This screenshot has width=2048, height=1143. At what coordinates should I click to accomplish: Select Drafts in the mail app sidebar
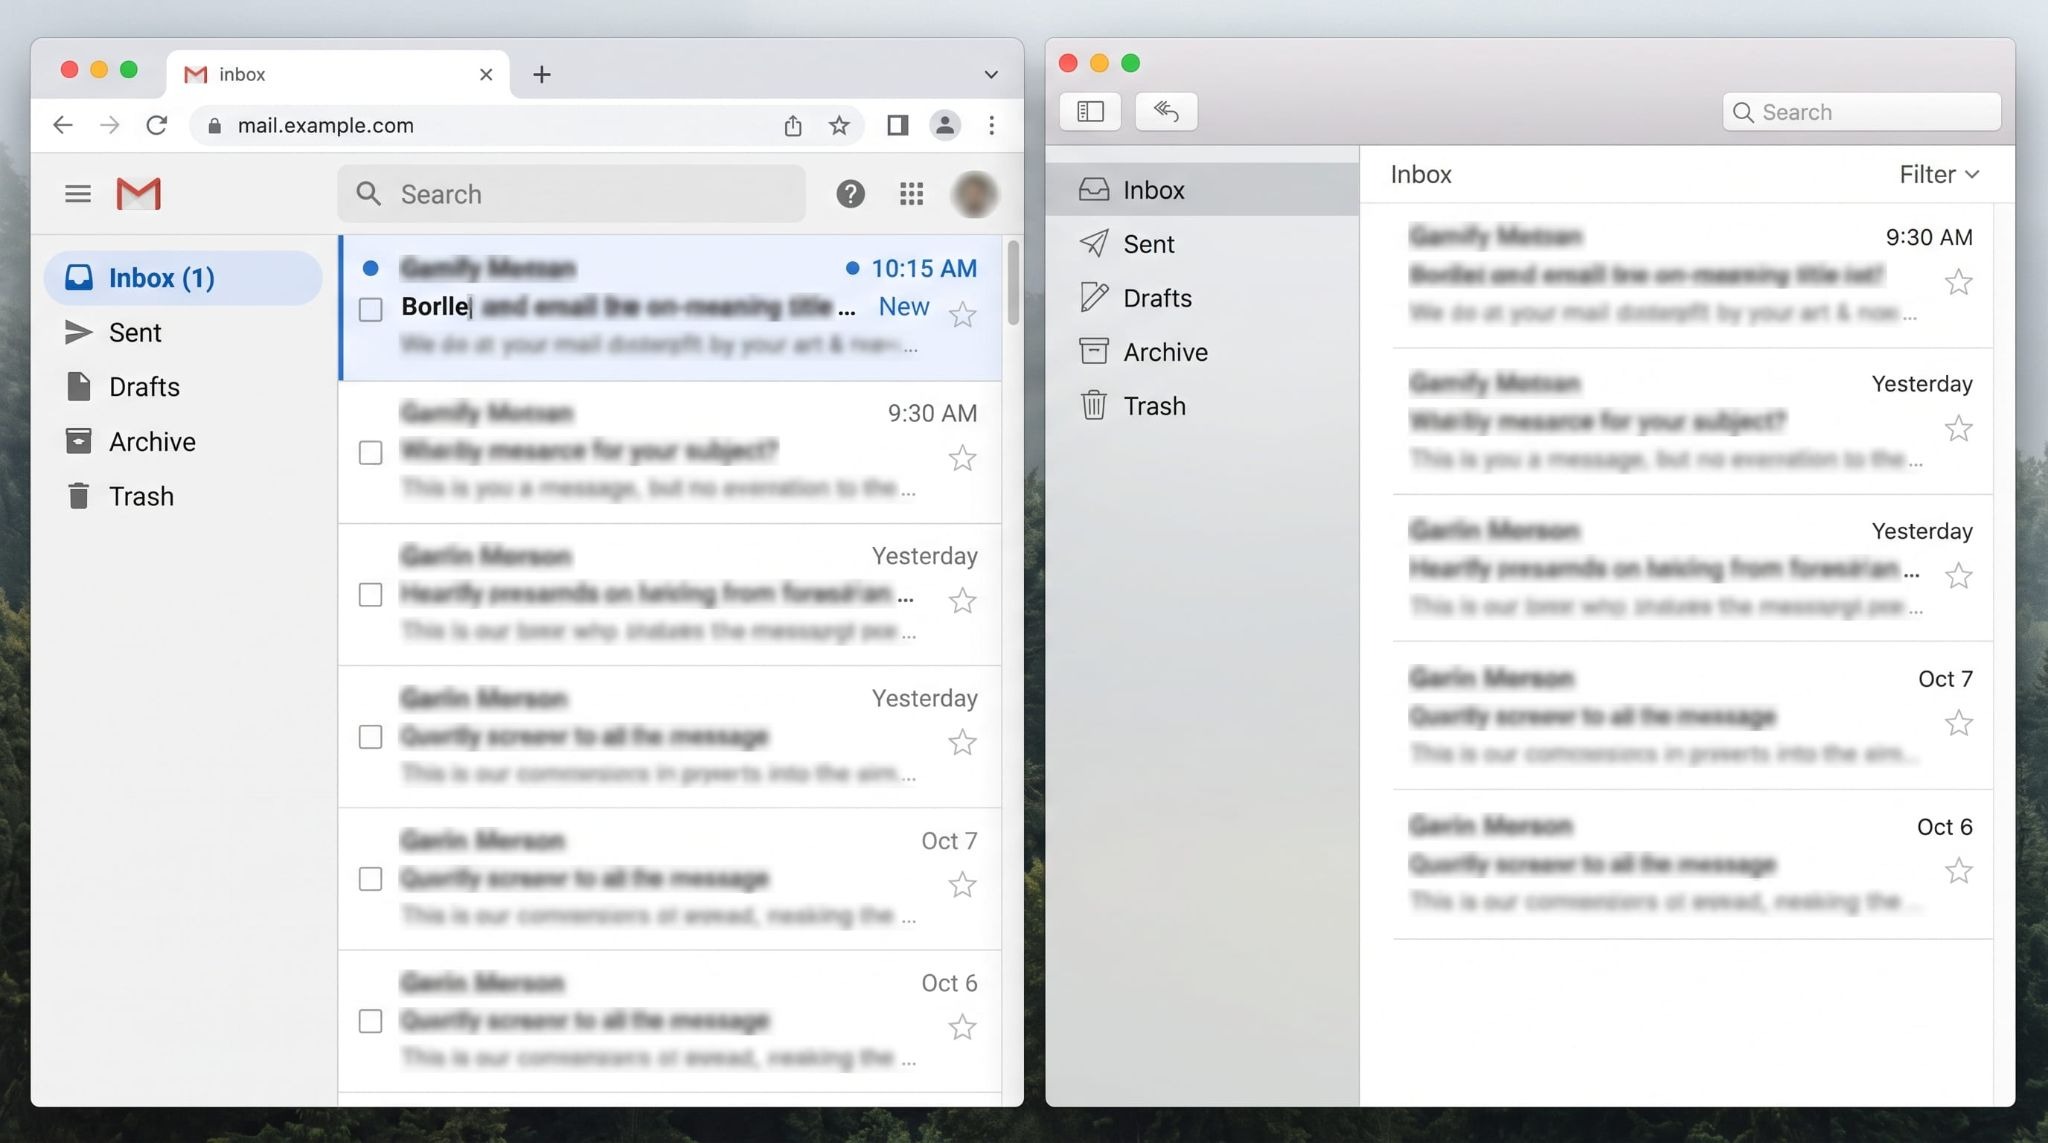pyautogui.click(x=1202, y=298)
